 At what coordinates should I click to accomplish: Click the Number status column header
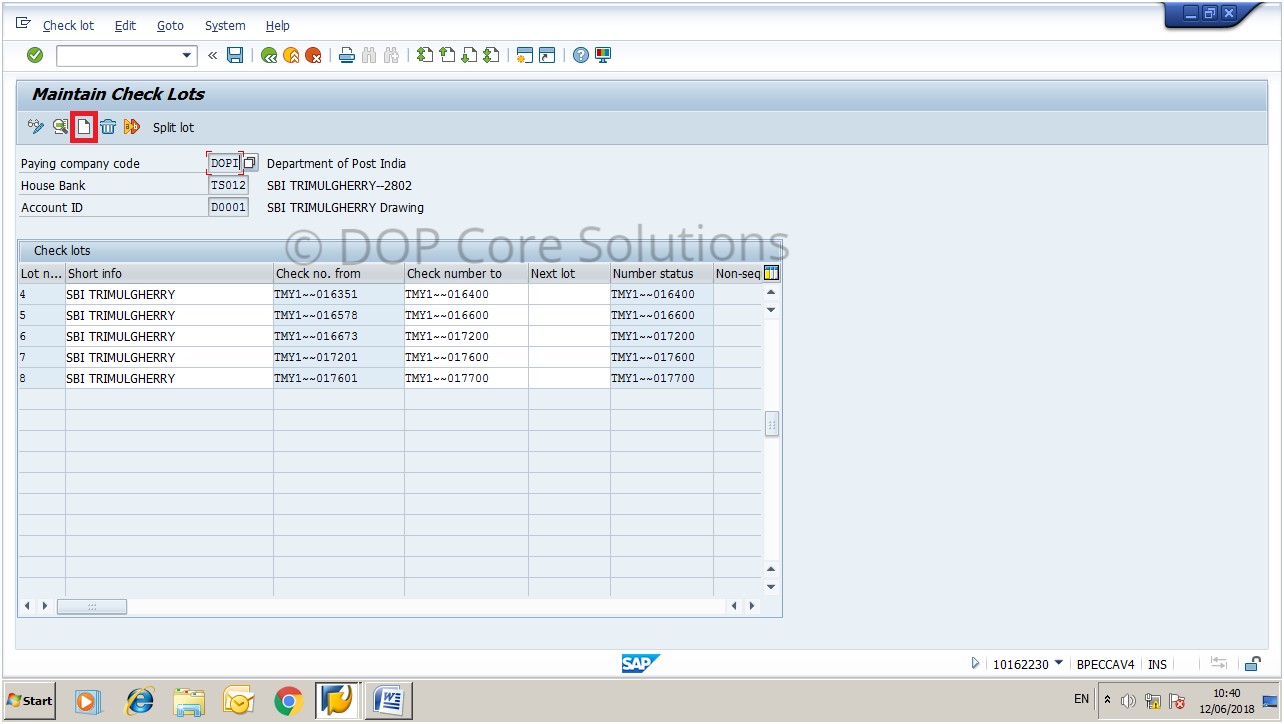[661, 273]
